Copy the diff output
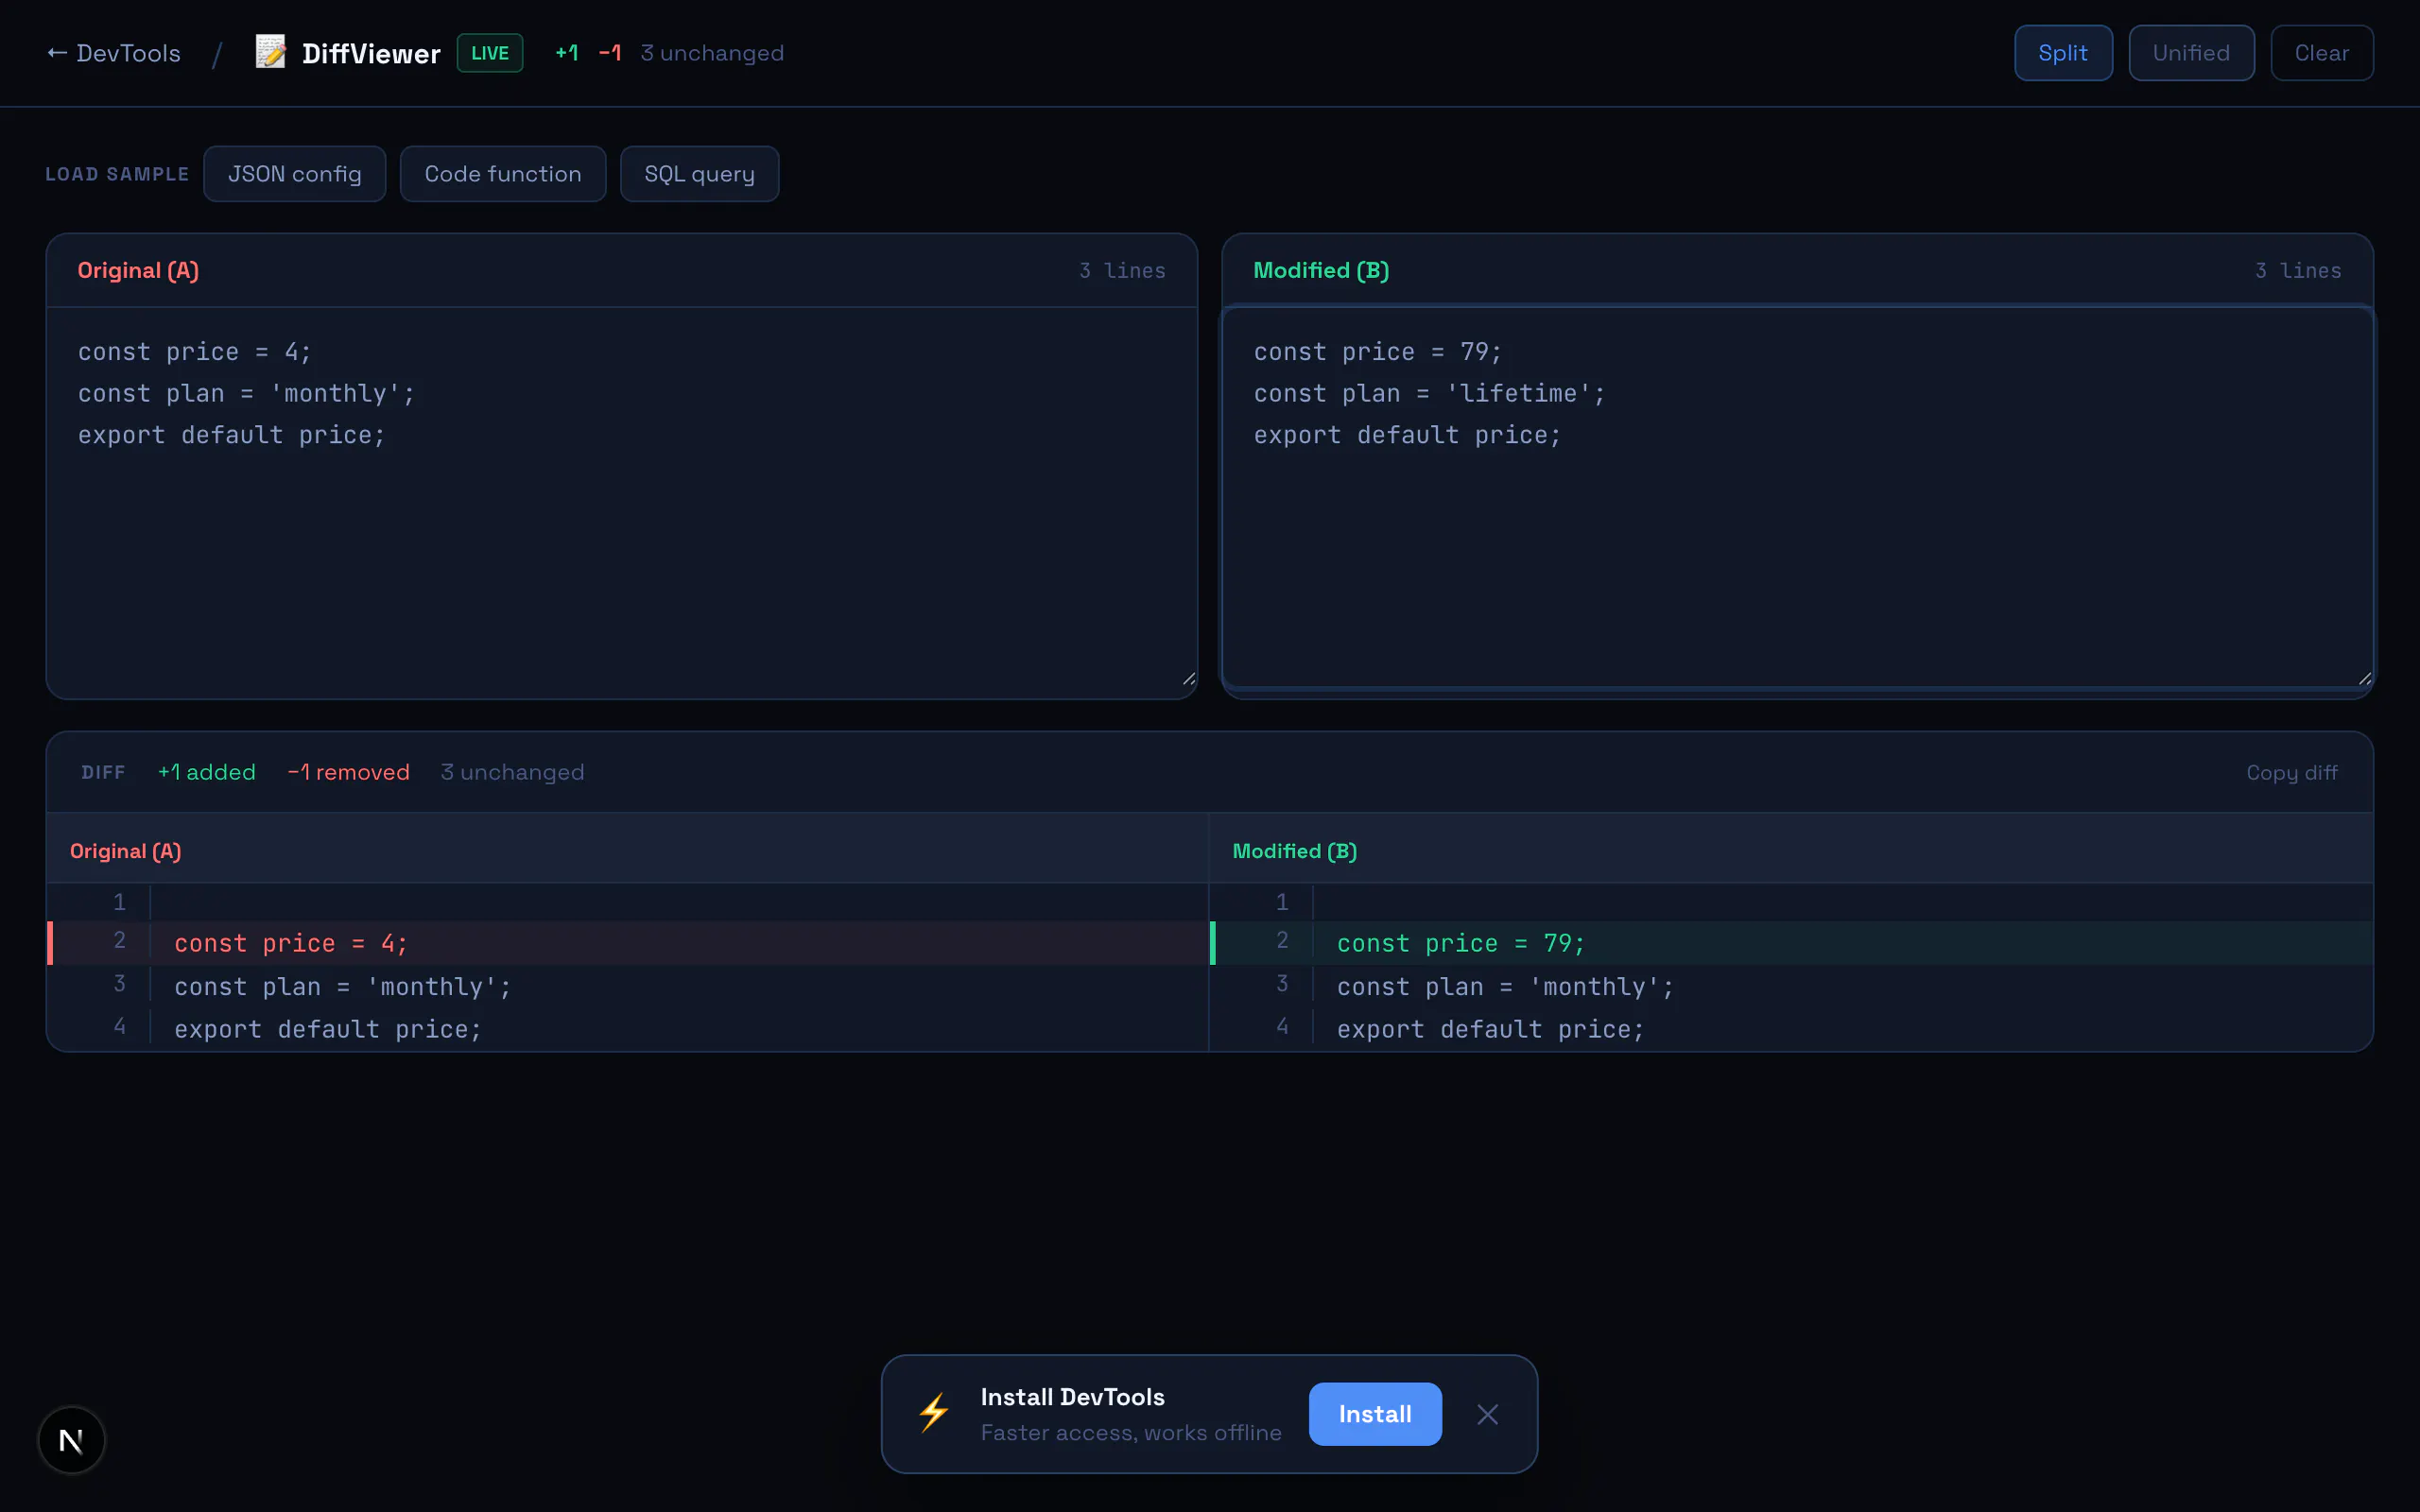 [2291, 773]
